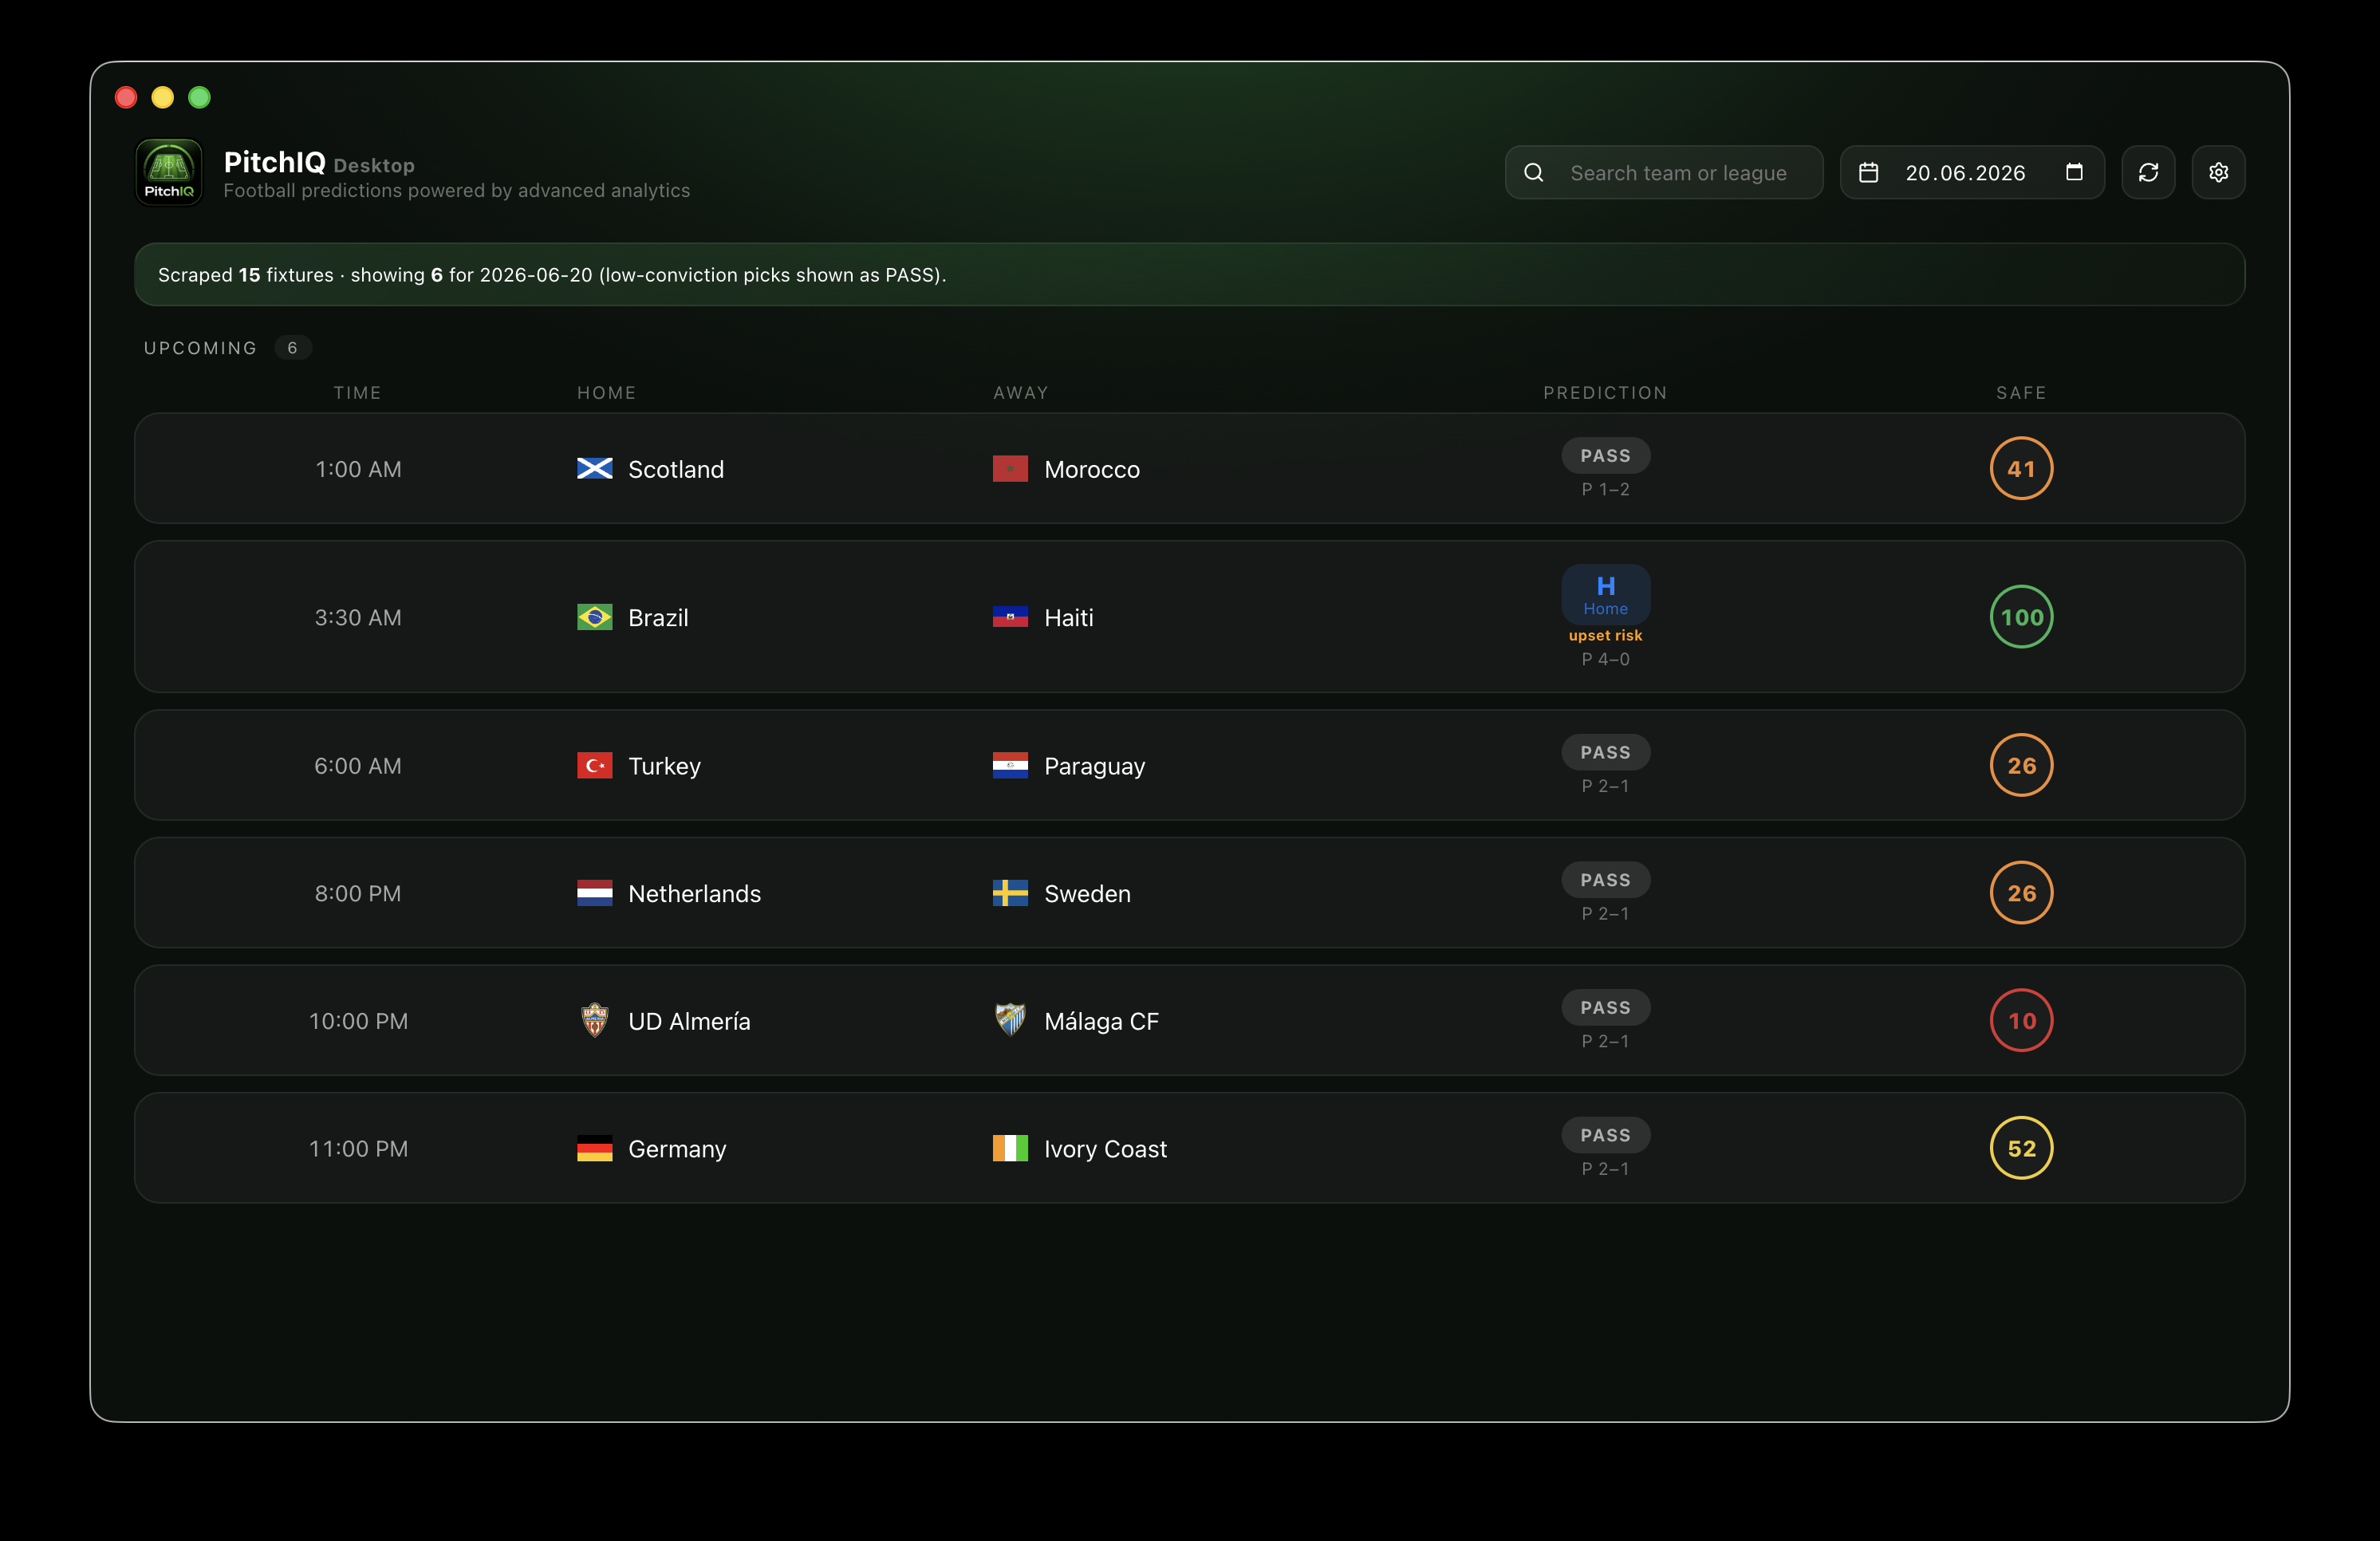Click the Ivory Coast flag icon
The height and width of the screenshot is (1541, 2380).
1010,1149
